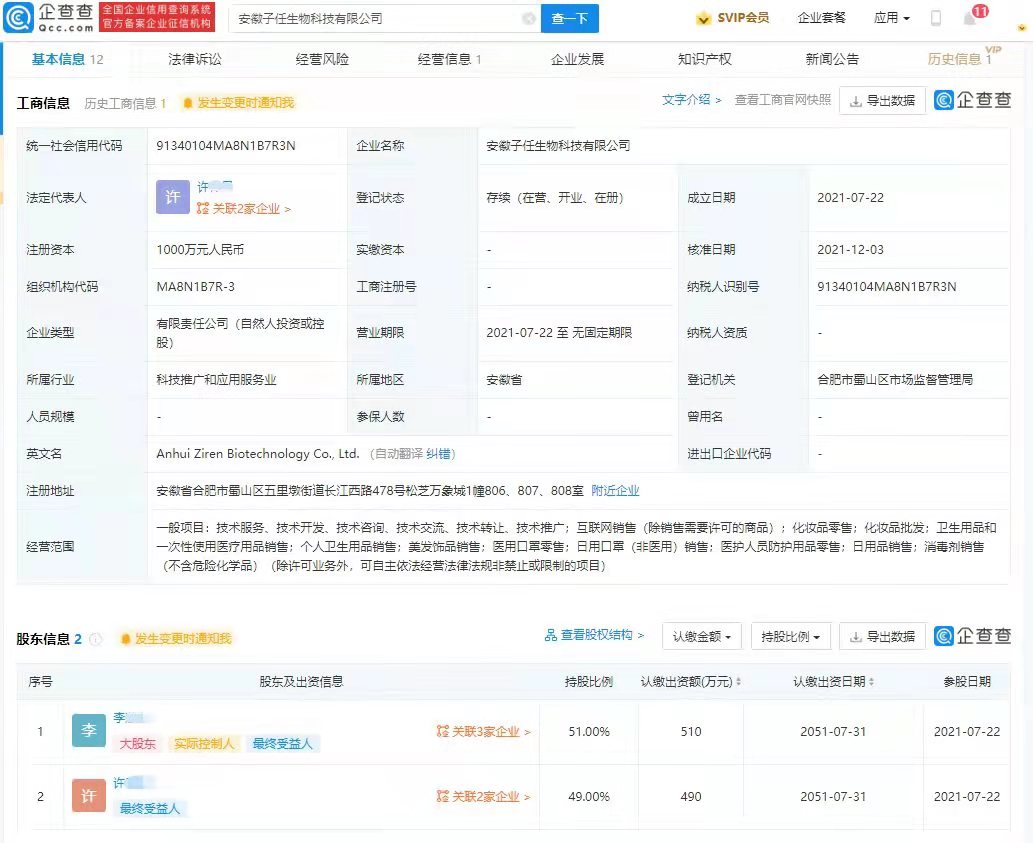This screenshot has width=1033, height=843.
Task: Switch to 知识产权 tab
Action: point(704,59)
